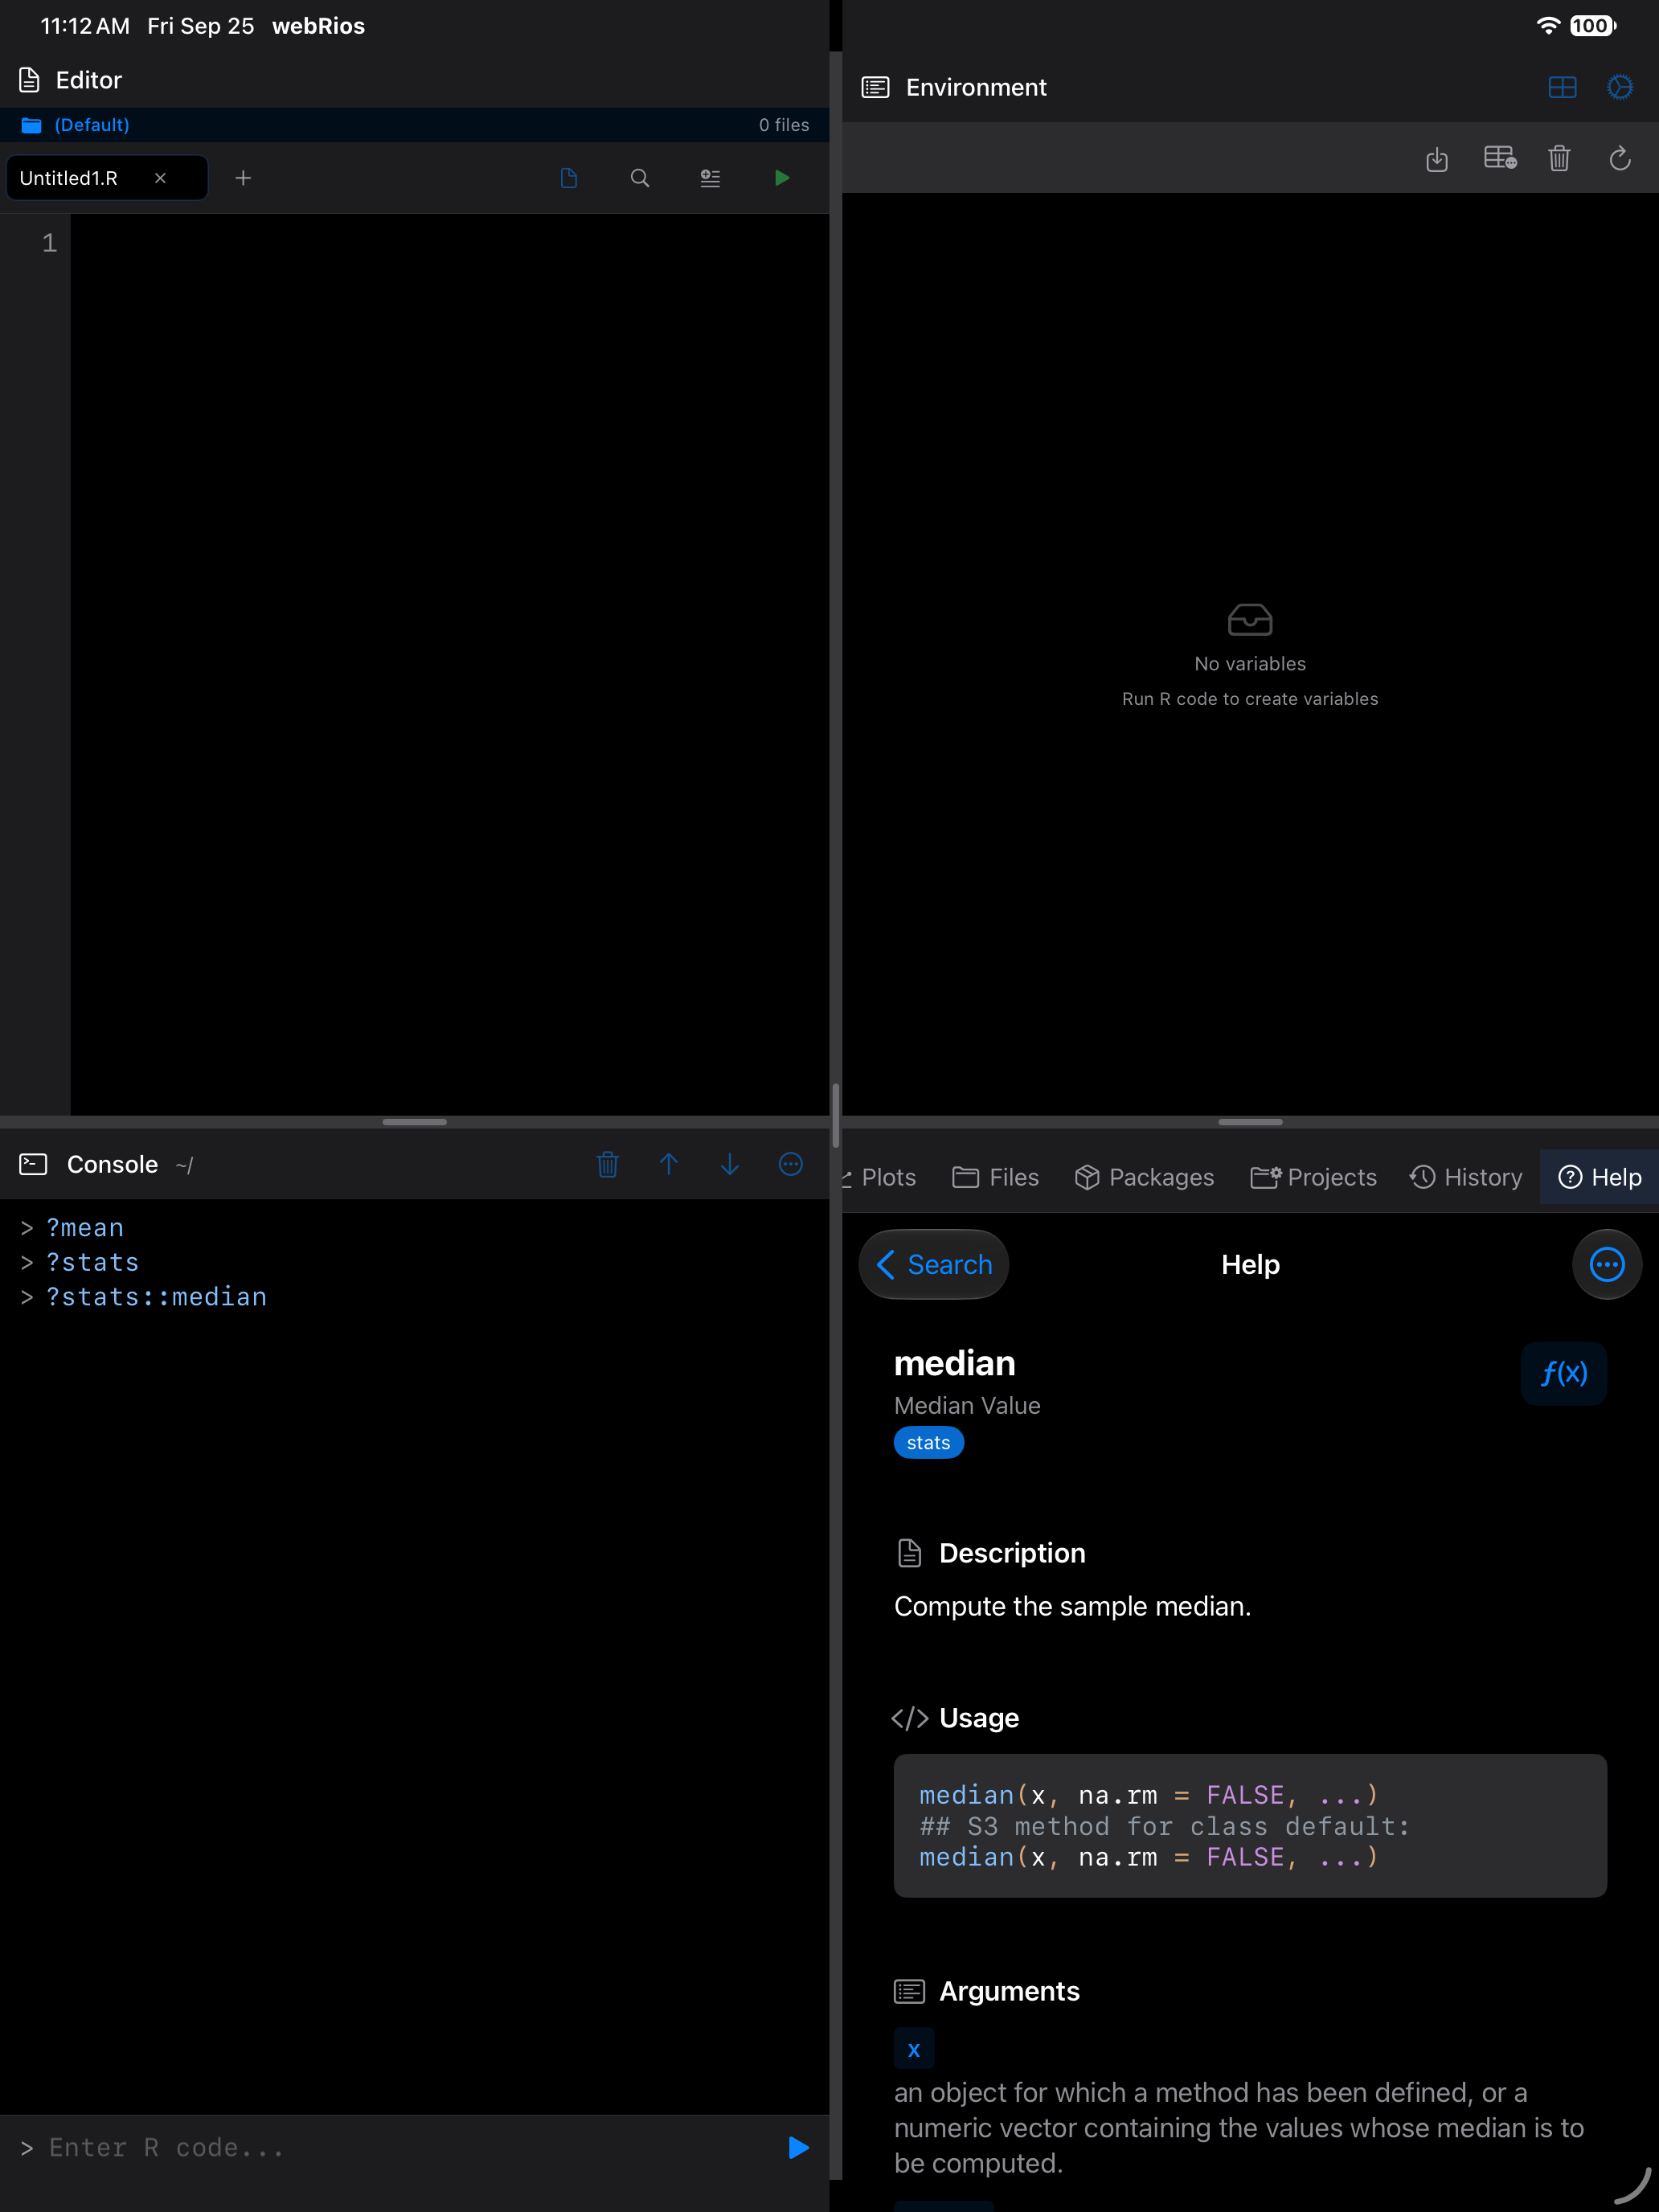
Task: Click the Environment layout grid icon
Action: tap(1562, 88)
